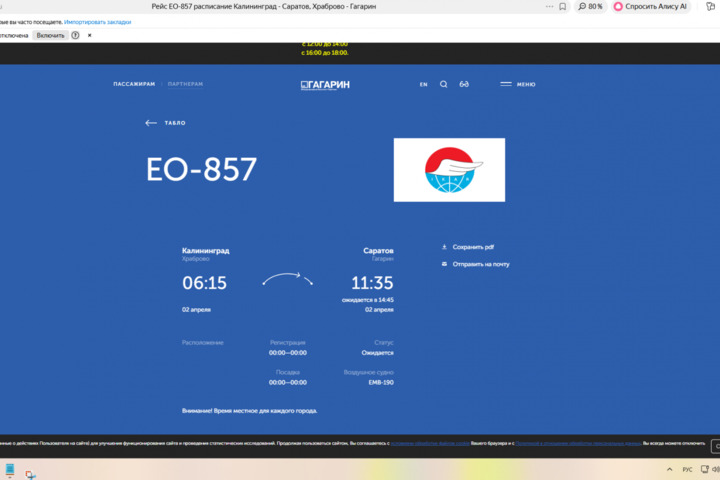The width and height of the screenshot is (720, 480).
Task: Open browser zoom indicator showing 80 %
Action: 590,6
